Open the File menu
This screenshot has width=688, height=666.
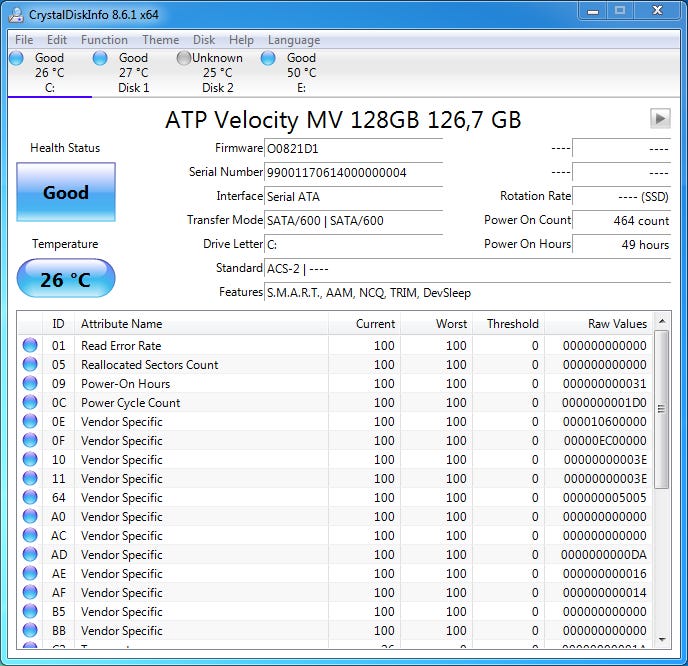(24, 40)
